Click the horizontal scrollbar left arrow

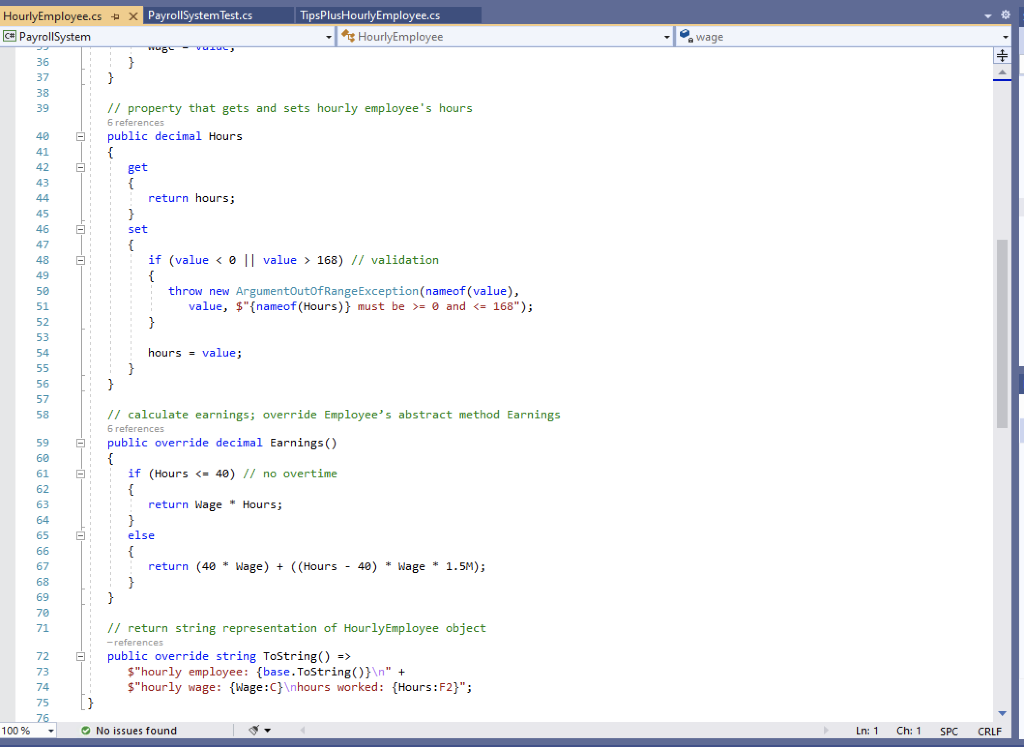pos(302,730)
